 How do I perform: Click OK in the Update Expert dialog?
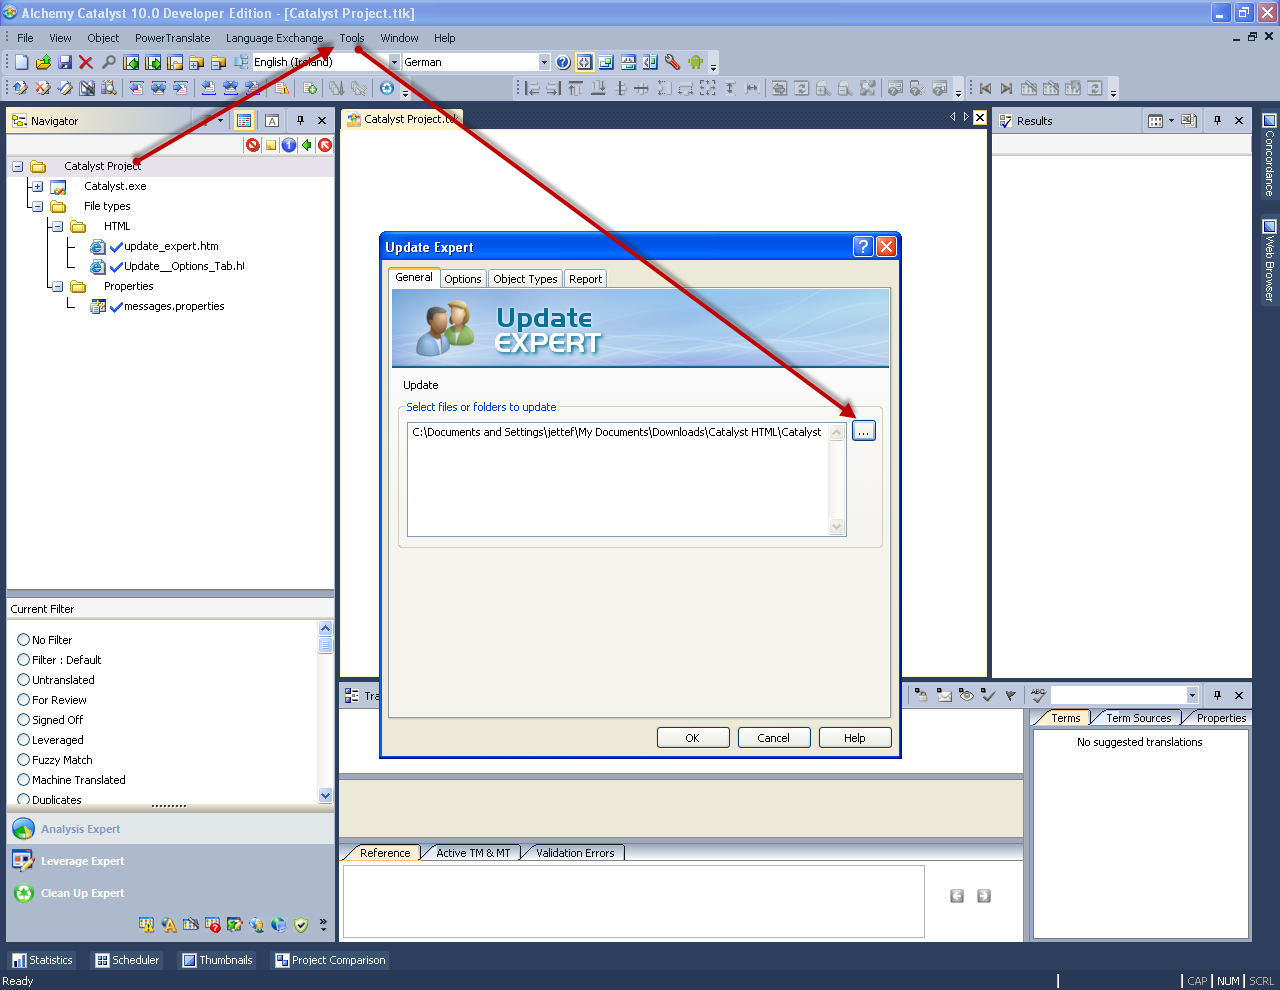pyautogui.click(x=692, y=737)
